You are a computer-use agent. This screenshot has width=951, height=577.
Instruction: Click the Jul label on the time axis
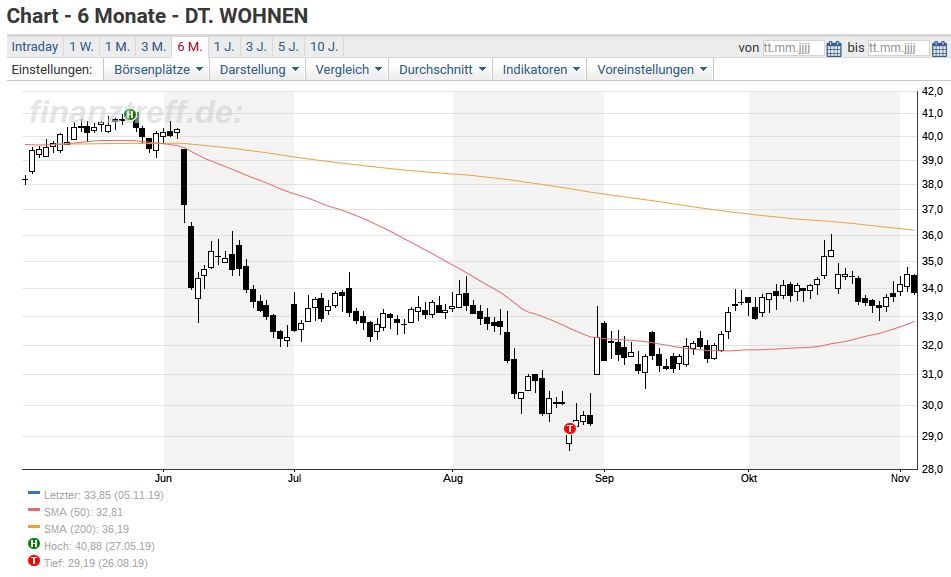[x=294, y=478]
